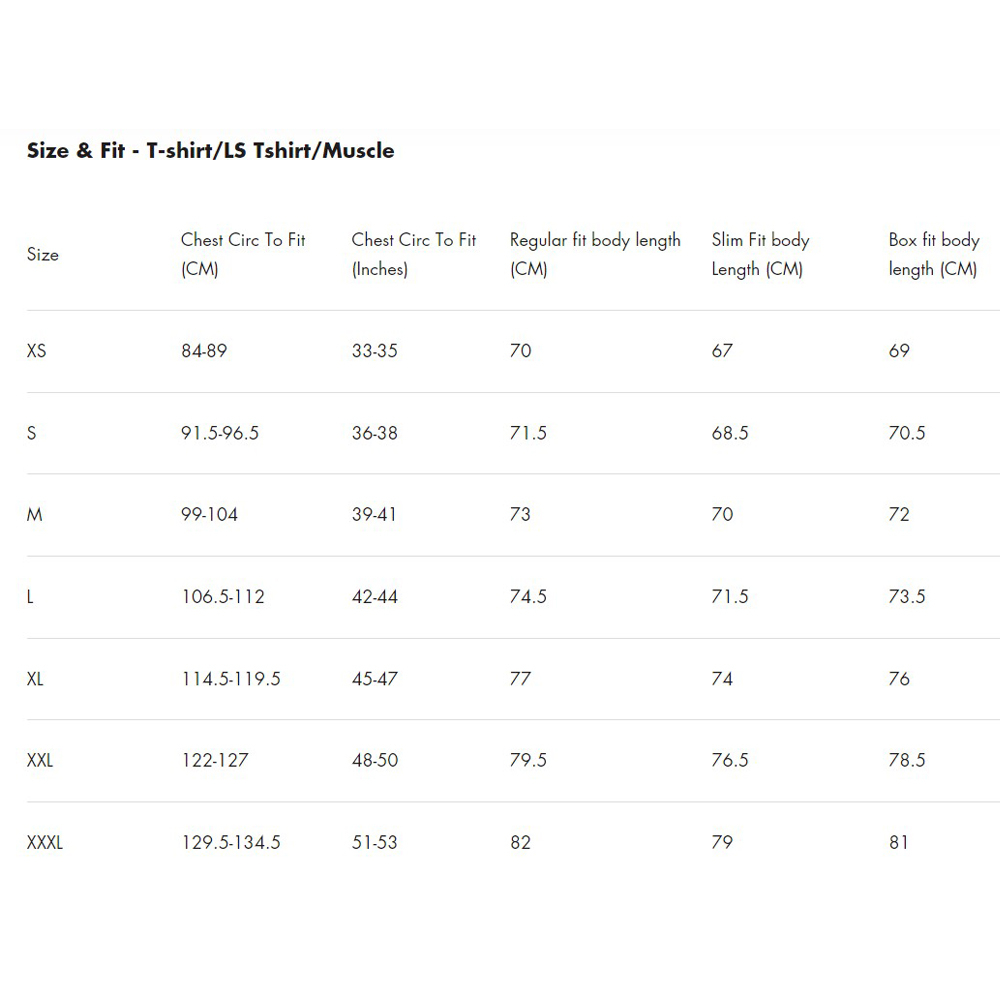1000x1000 pixels.
Task: Select the 45-47 inches cell
Action: pos(375,679)
